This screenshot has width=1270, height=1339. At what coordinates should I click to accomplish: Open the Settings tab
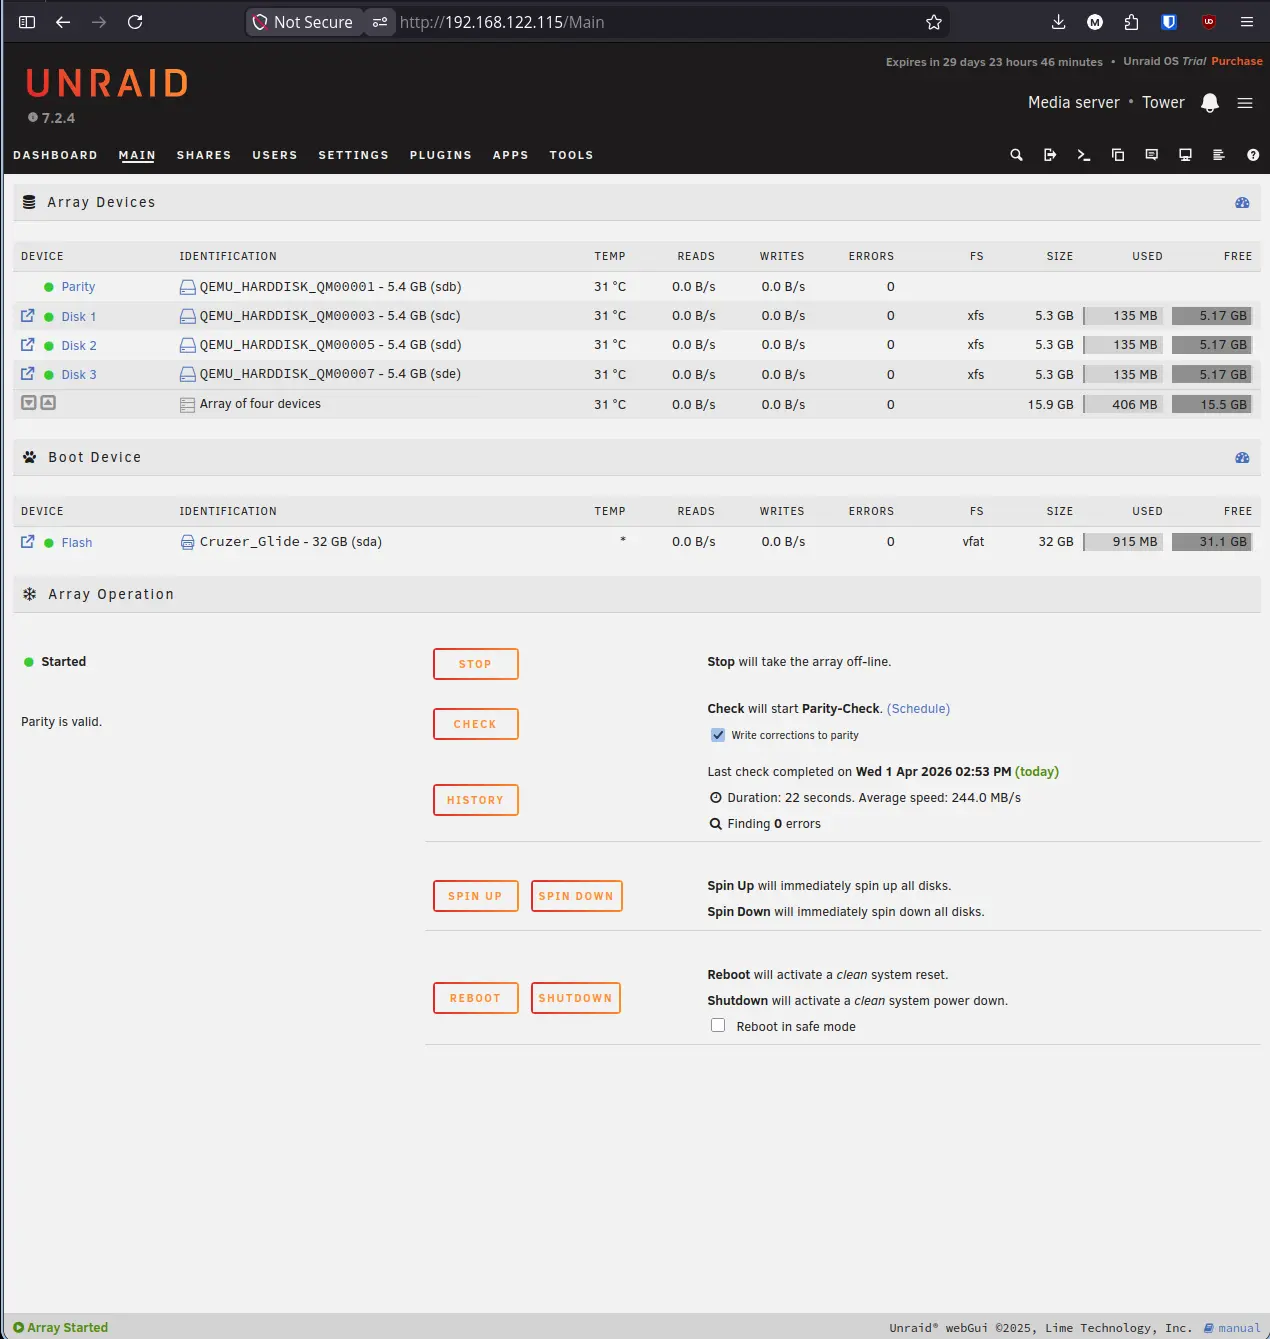pos(353,155)
